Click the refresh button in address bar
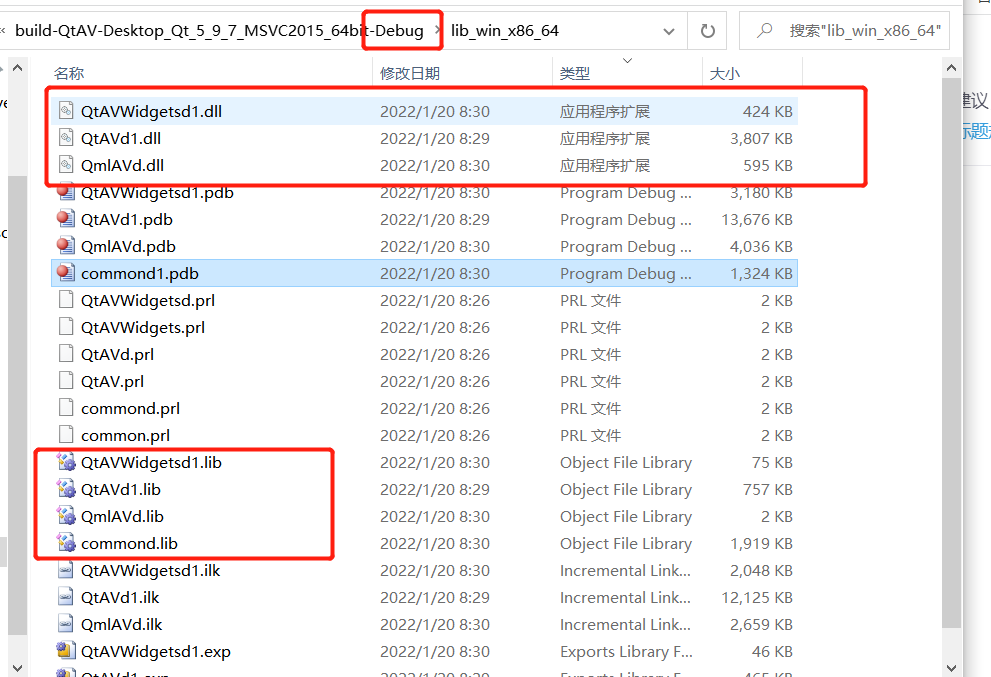Viewport: 991px width, 677px height. [707, 30]
